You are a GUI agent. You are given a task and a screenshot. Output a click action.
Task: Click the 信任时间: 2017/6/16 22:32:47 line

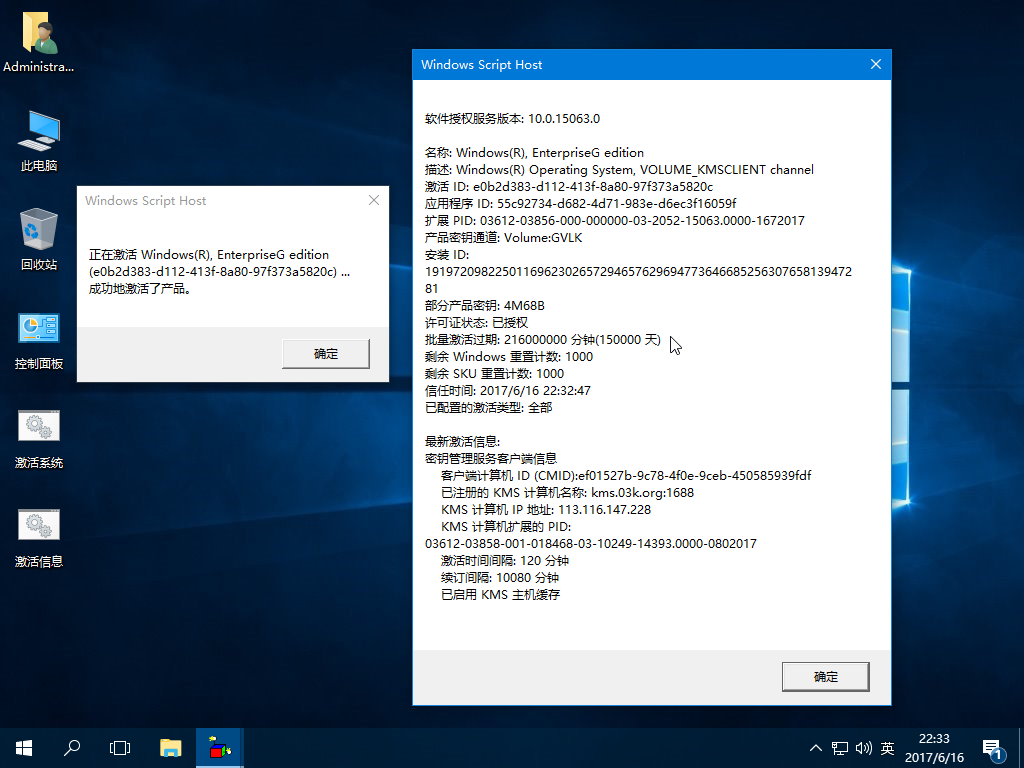click(507, 391)
